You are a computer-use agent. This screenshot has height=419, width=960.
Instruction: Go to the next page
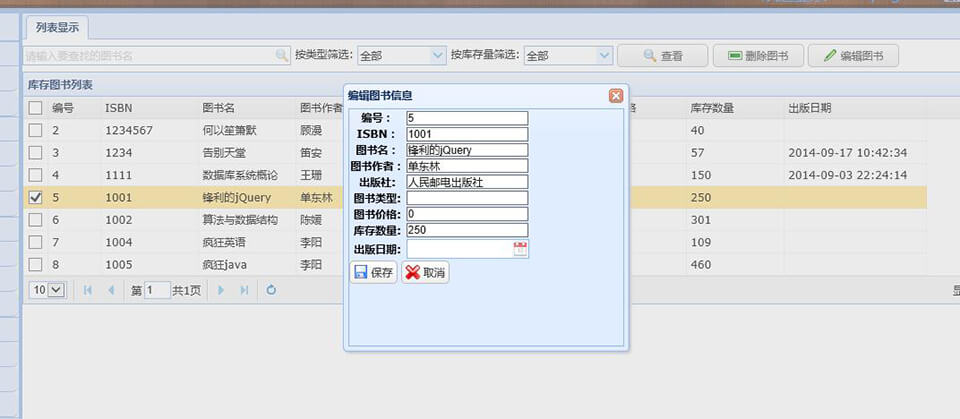(x=221, y=290)
